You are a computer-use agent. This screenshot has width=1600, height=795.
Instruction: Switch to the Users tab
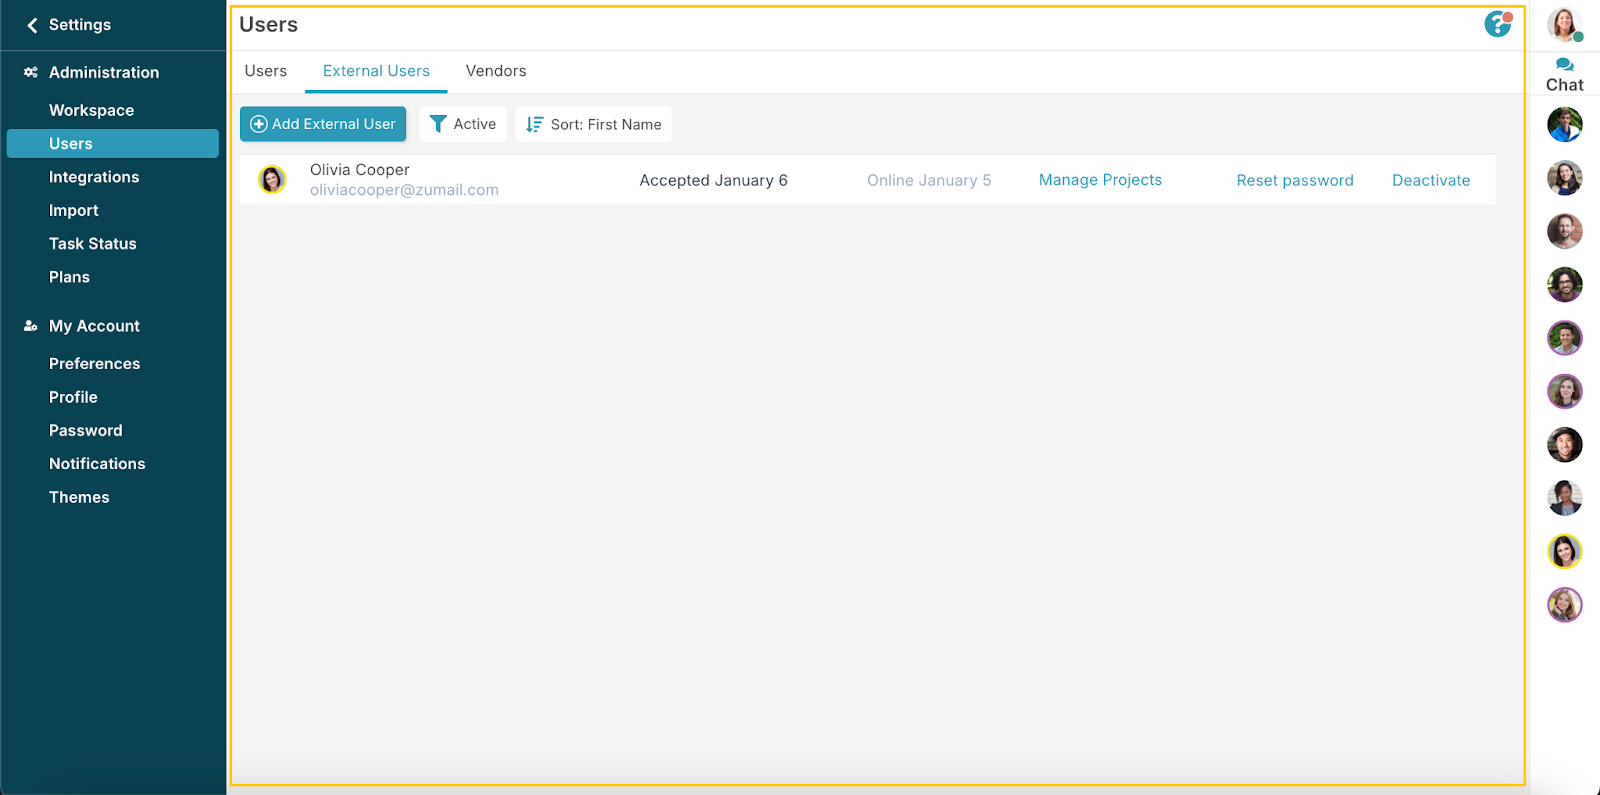pos(266,71)
